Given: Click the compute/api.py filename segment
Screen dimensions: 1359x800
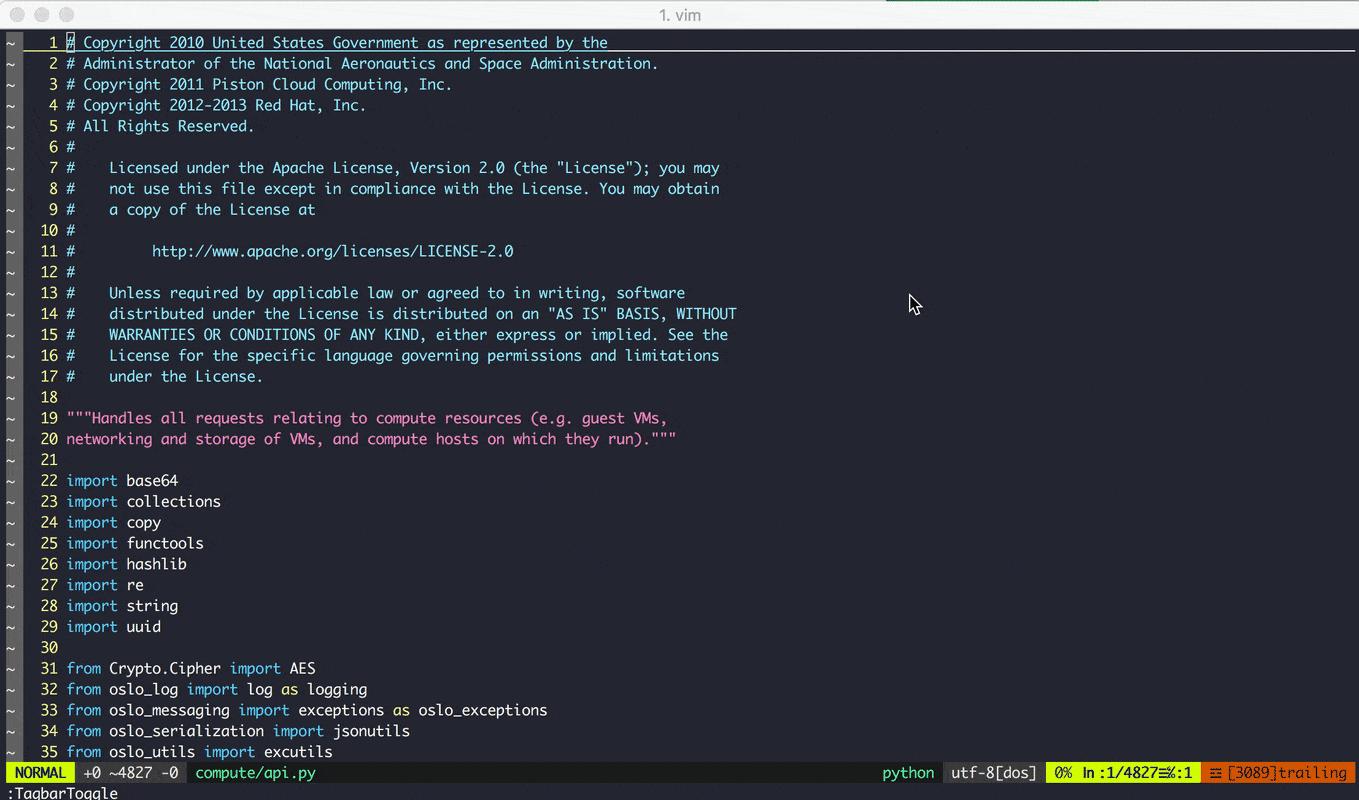Looking at the screenshot, I should point(255,772).
